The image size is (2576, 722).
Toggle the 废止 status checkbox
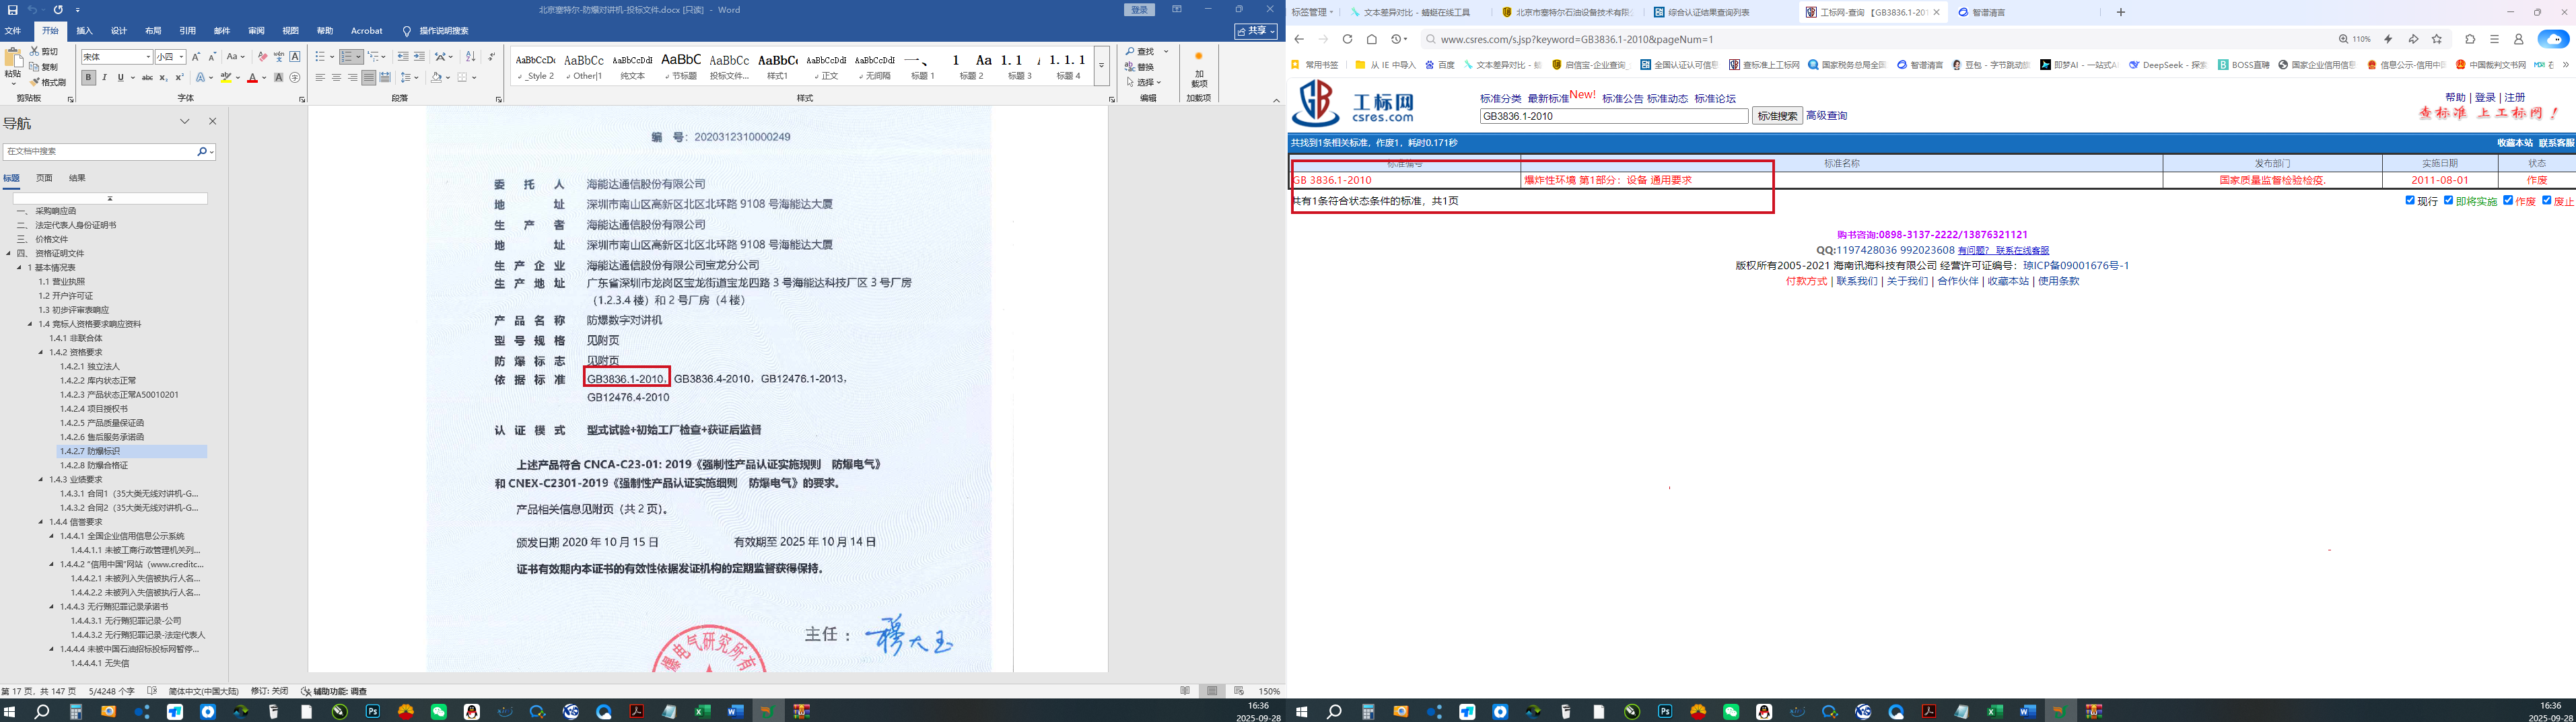[2546, 200]
